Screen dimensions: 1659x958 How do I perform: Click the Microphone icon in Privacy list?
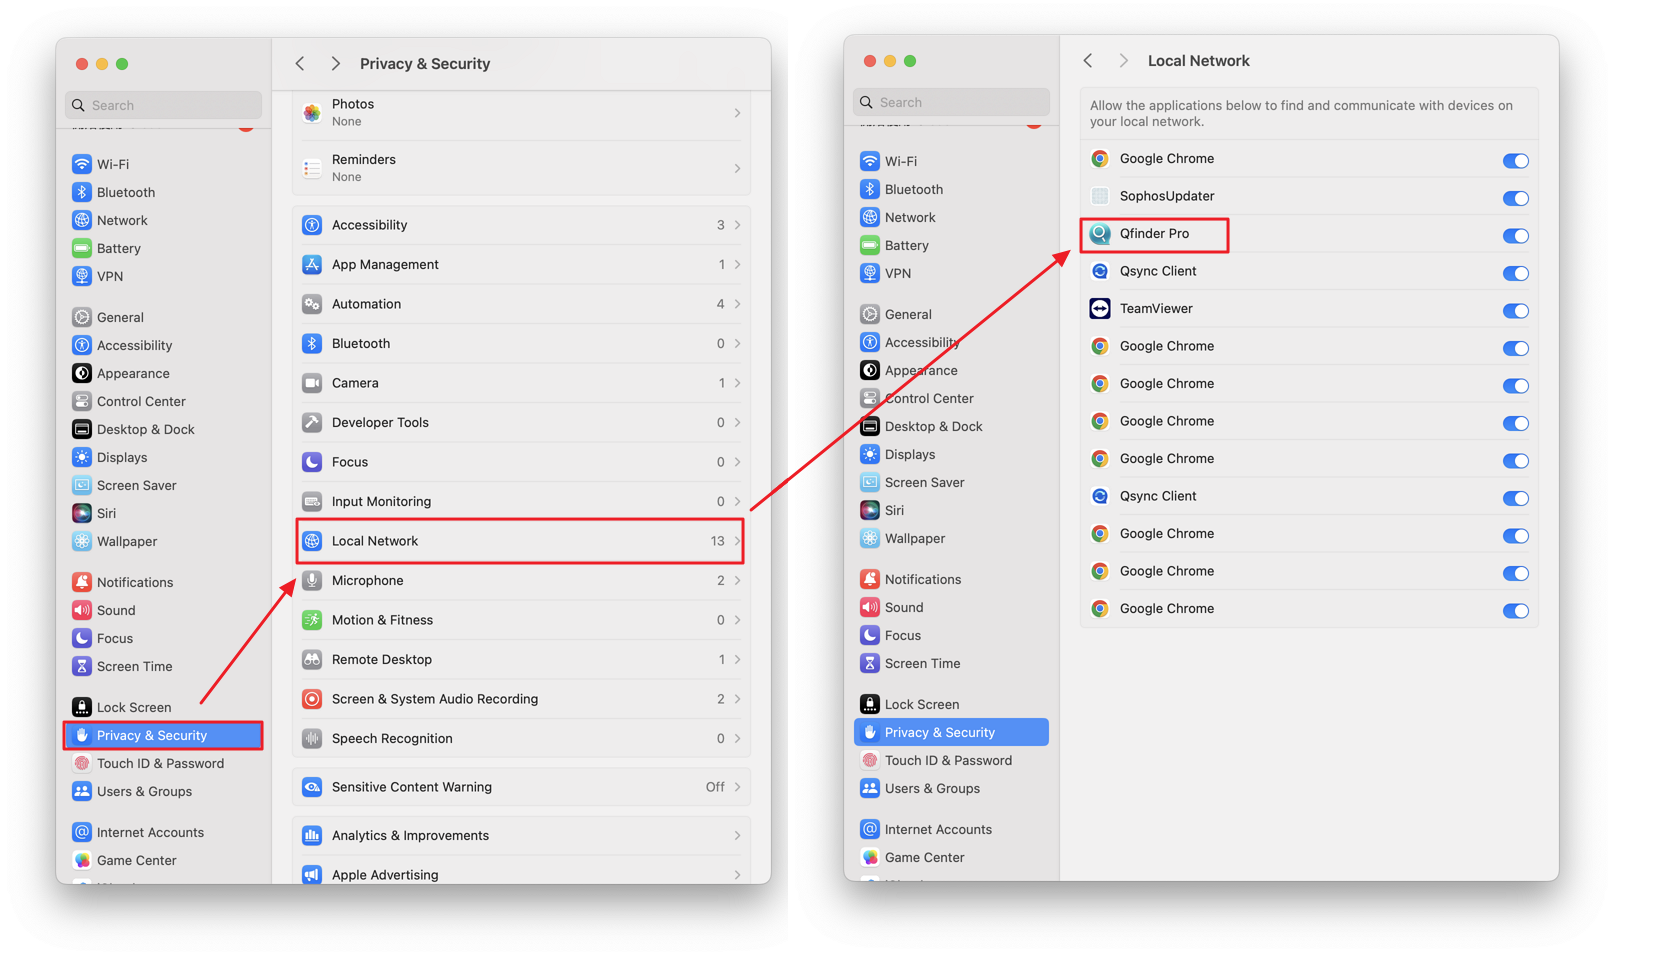[x=312, y=580]
